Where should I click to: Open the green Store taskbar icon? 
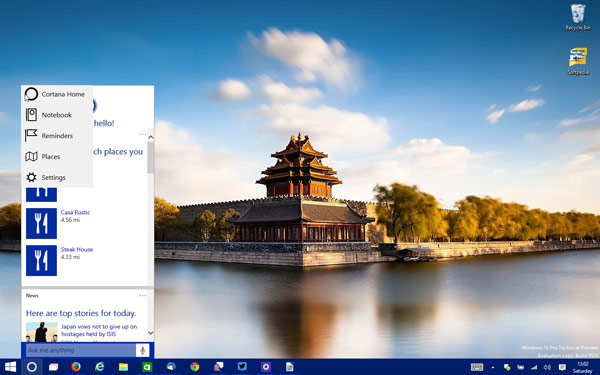click(147, 367)
